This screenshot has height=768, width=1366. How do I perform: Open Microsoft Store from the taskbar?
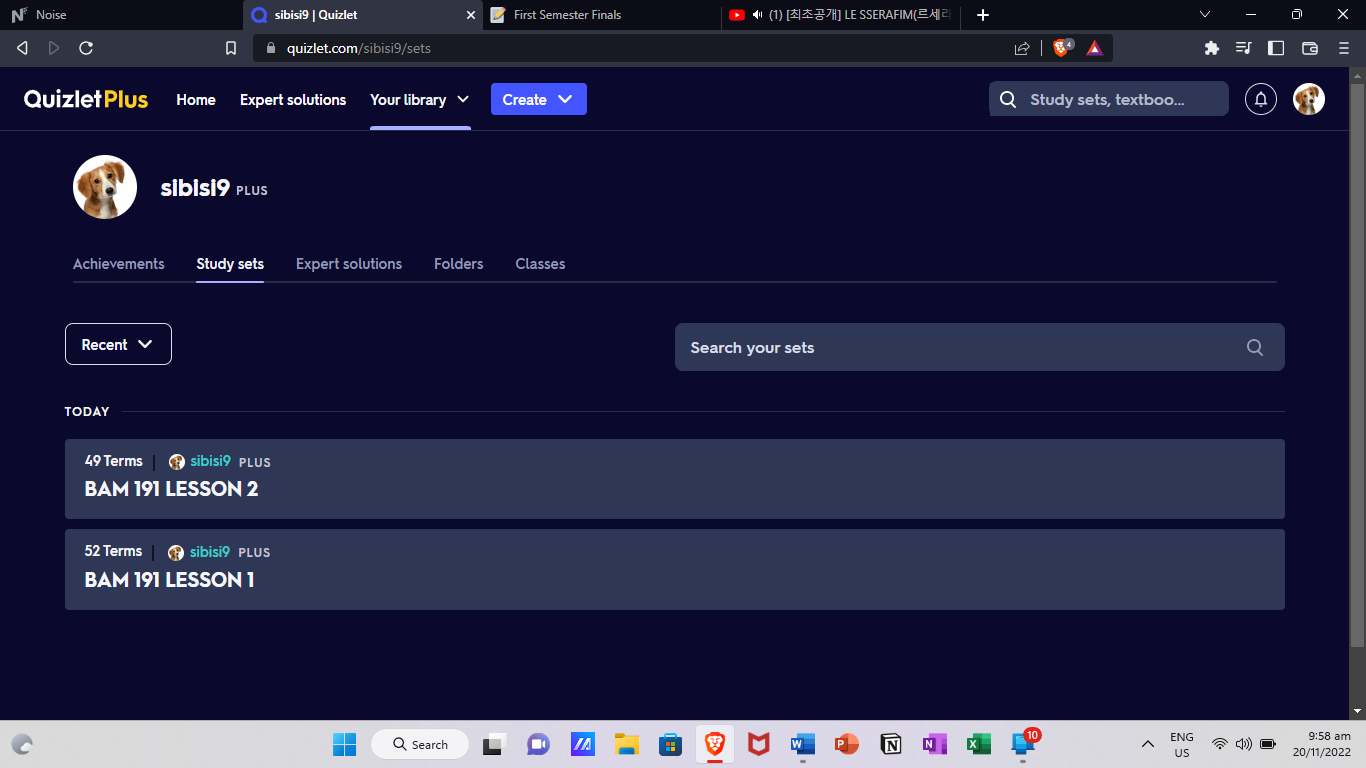click(x=670, y=744)
